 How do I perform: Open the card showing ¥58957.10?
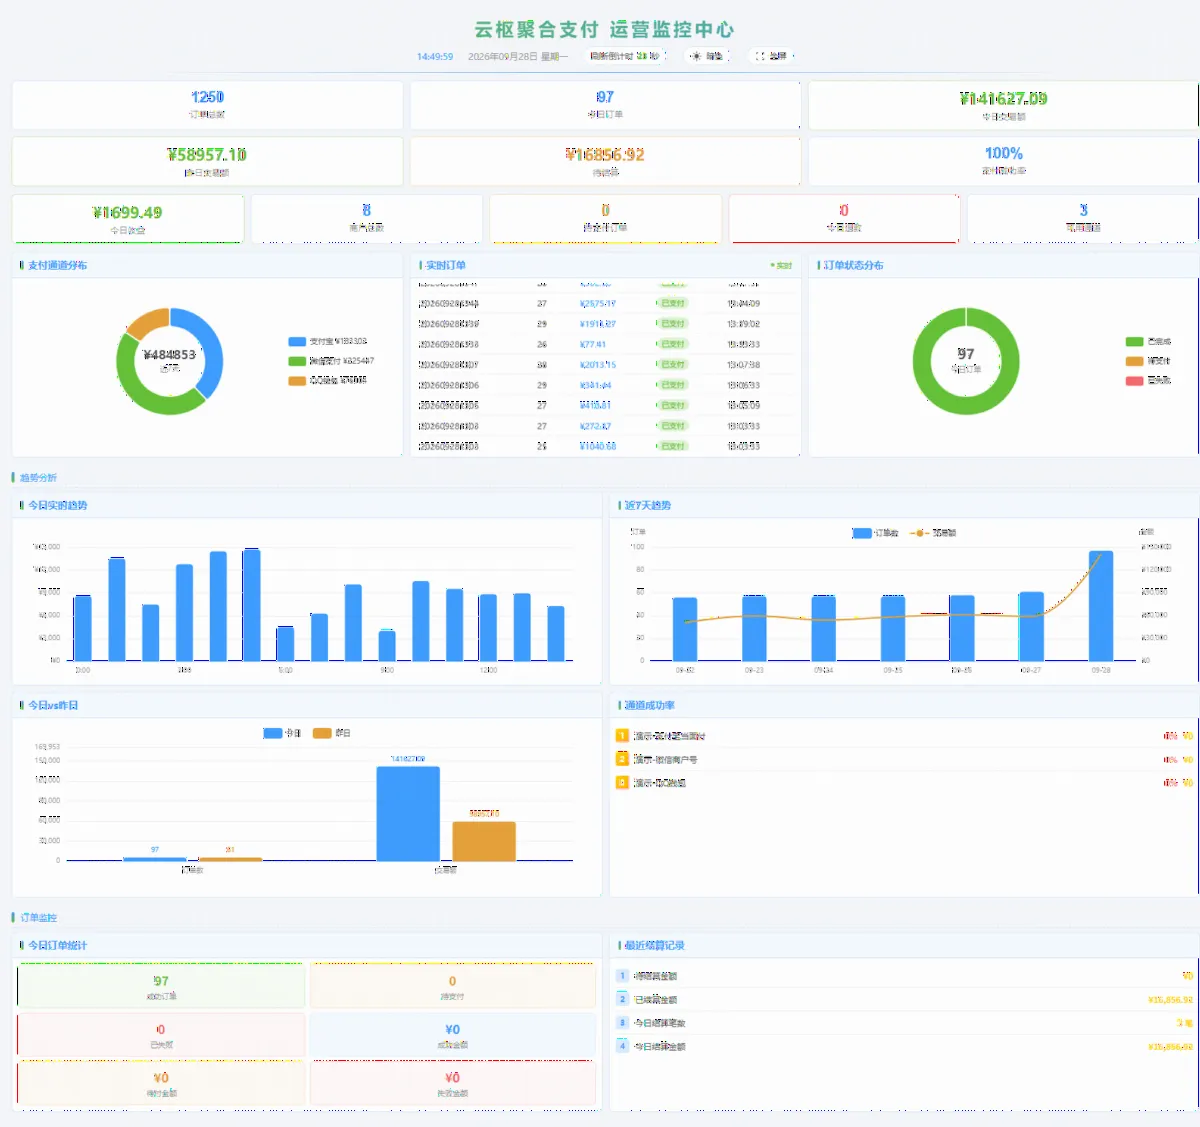coord(207,161)
